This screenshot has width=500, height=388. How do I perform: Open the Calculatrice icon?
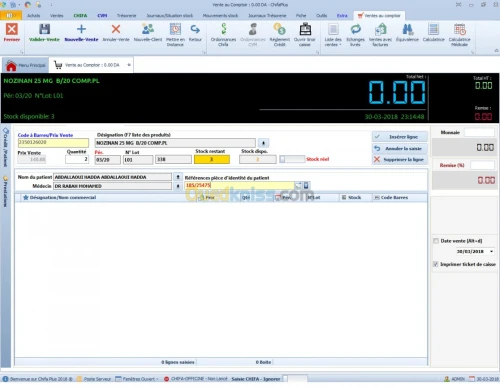coord(433,29)
